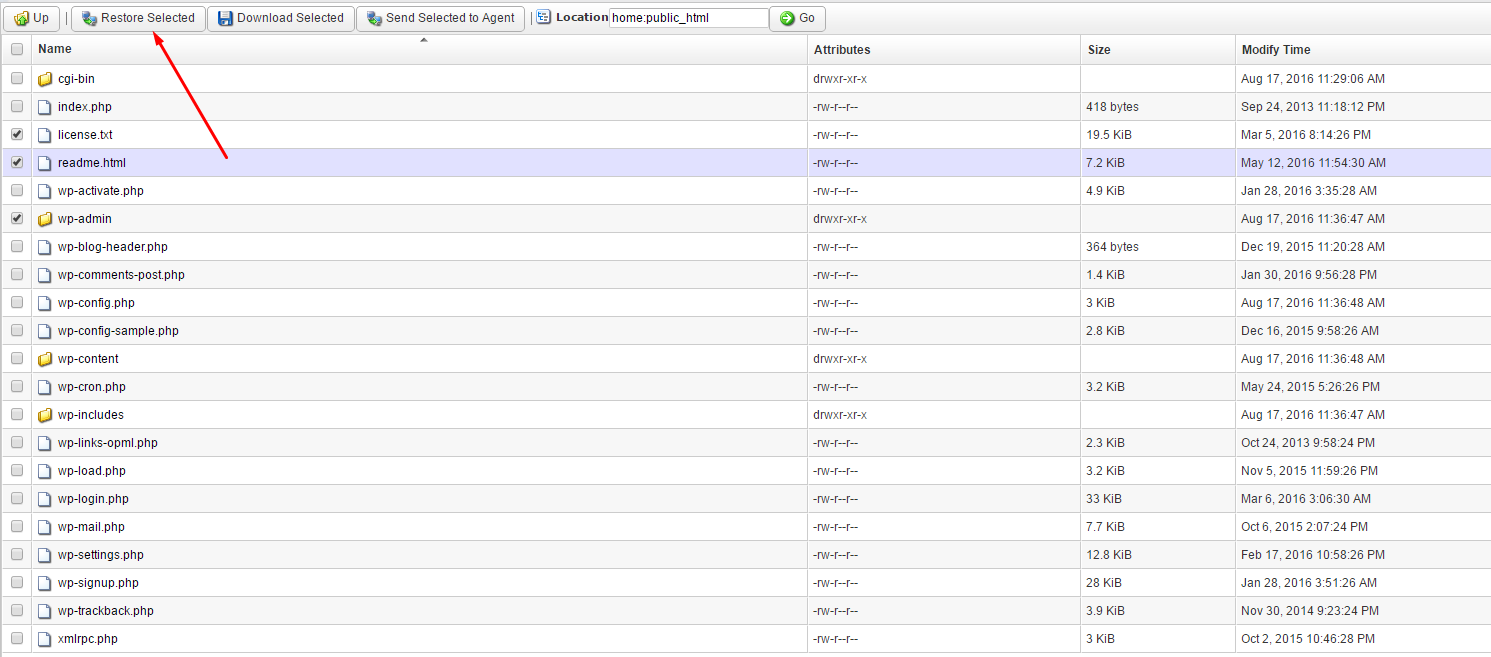Sort by Modify Time column header

coord(1275,49)
